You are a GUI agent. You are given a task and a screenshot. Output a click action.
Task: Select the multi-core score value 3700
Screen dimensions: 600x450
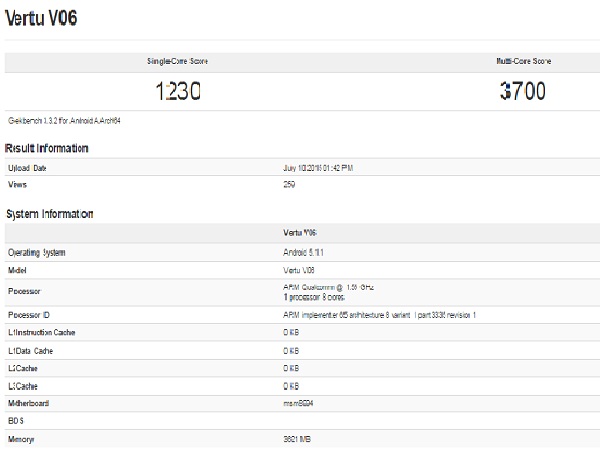(x=522, y=91)
